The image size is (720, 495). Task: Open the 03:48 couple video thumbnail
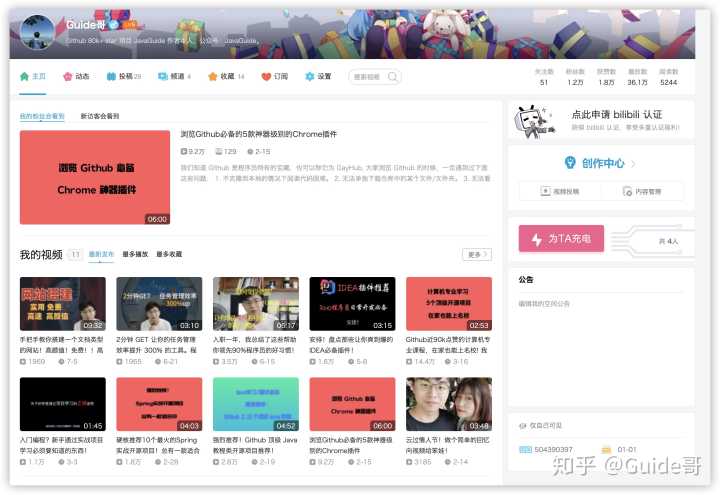[449, 404]
